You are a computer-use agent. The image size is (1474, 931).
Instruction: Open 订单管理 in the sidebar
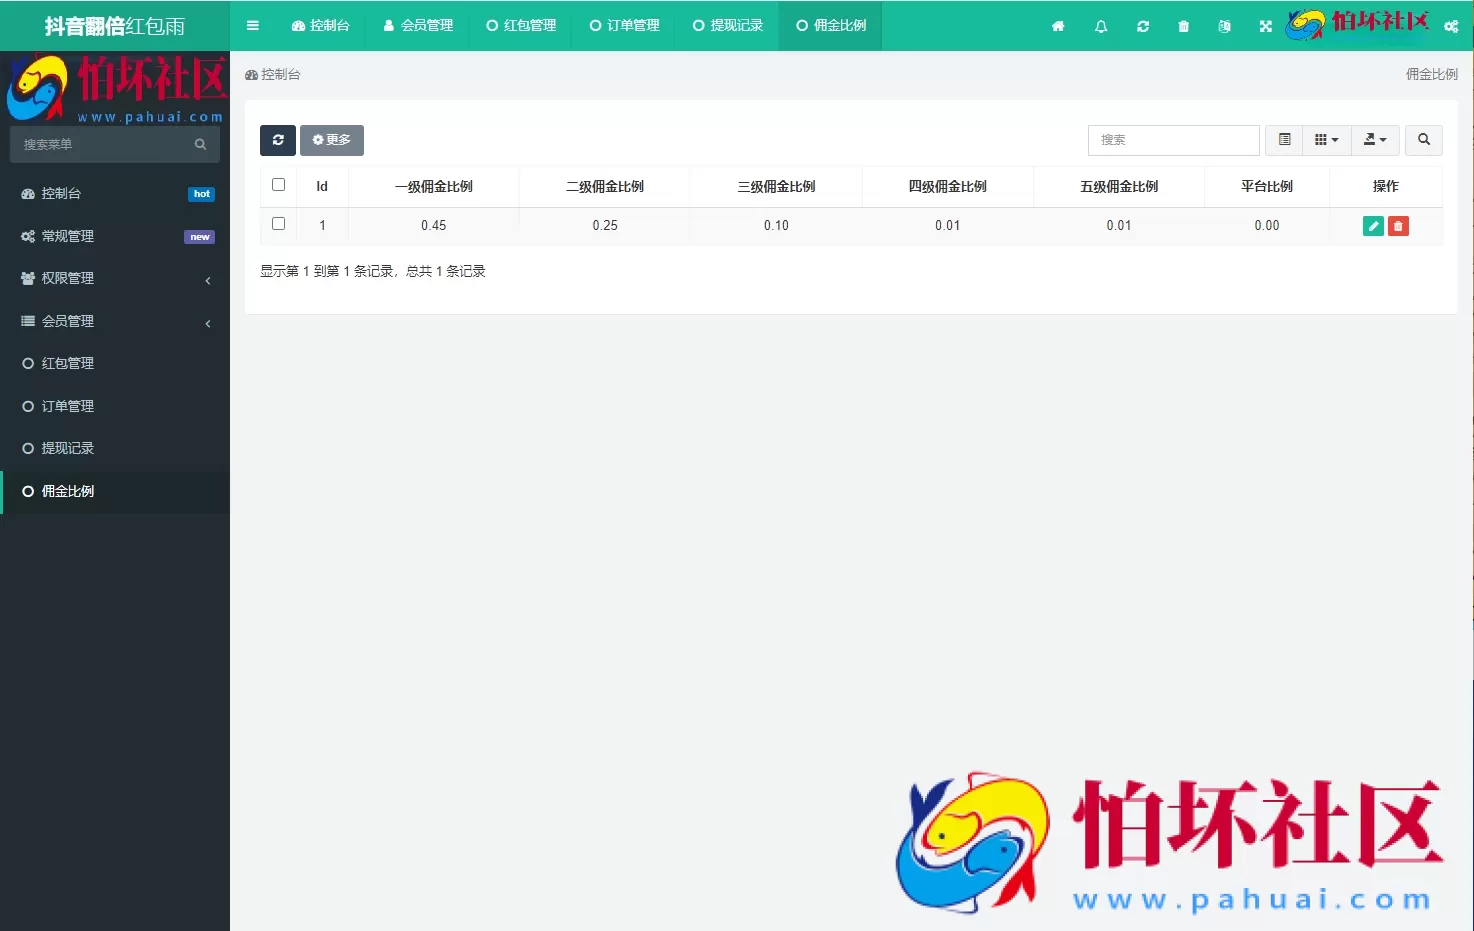pyautogui.click(x=115, y=406)
